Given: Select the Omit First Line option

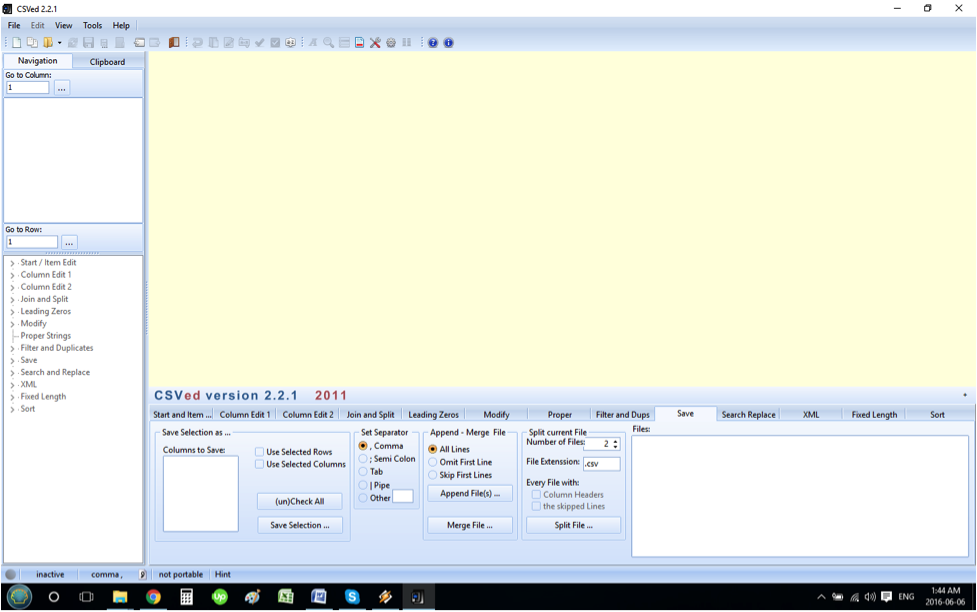Looking at the screenshot, I should click(x=432, y=462).
